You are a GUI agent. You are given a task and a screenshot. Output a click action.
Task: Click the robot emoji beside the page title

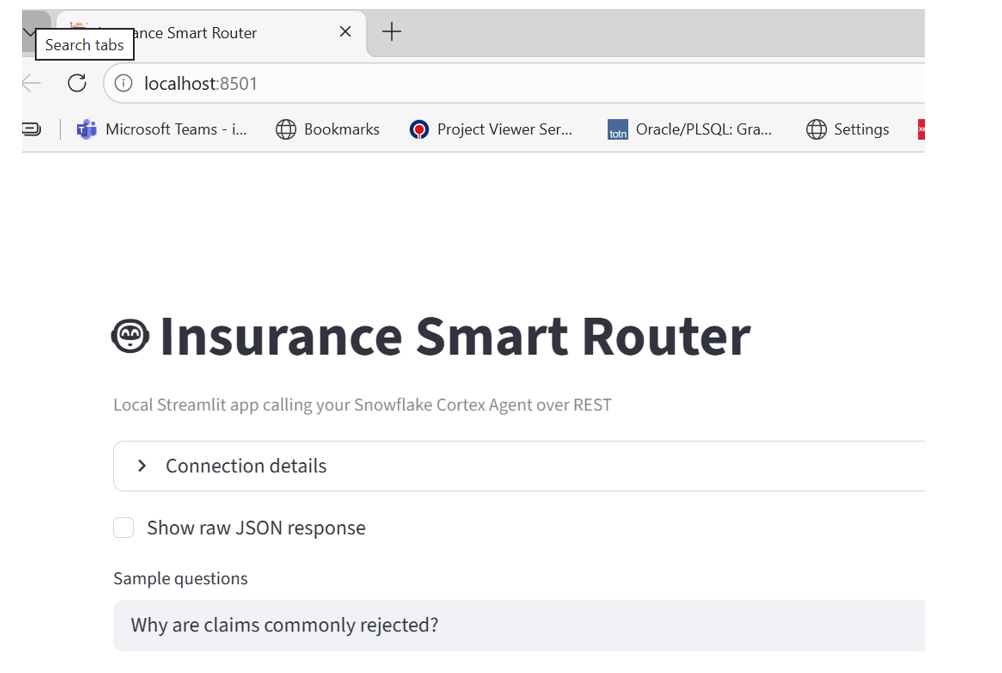[130, 336]
